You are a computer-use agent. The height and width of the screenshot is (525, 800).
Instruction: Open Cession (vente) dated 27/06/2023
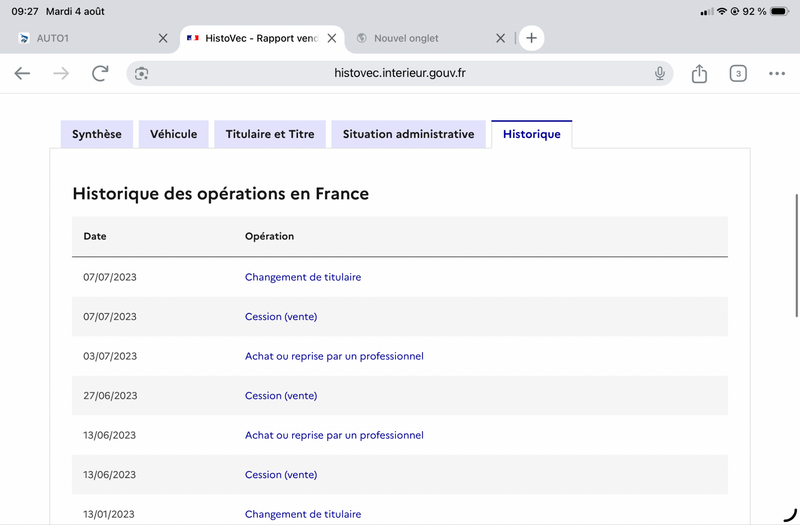(x=281, y=395)
